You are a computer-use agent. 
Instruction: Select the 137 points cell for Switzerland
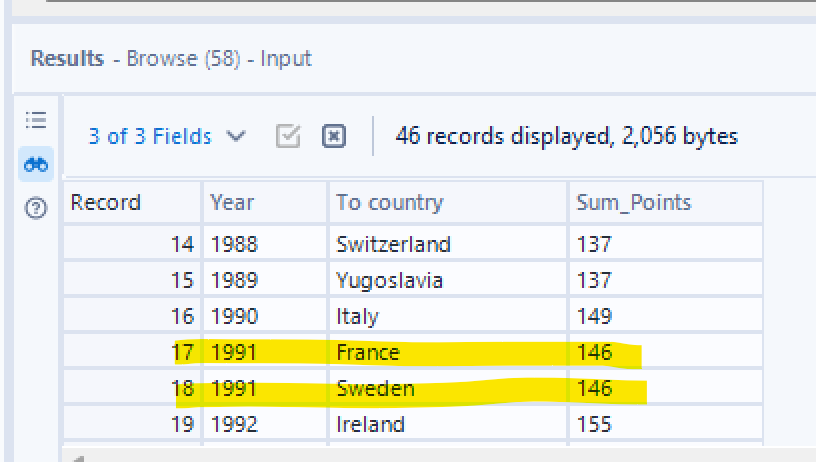(666, 244)
